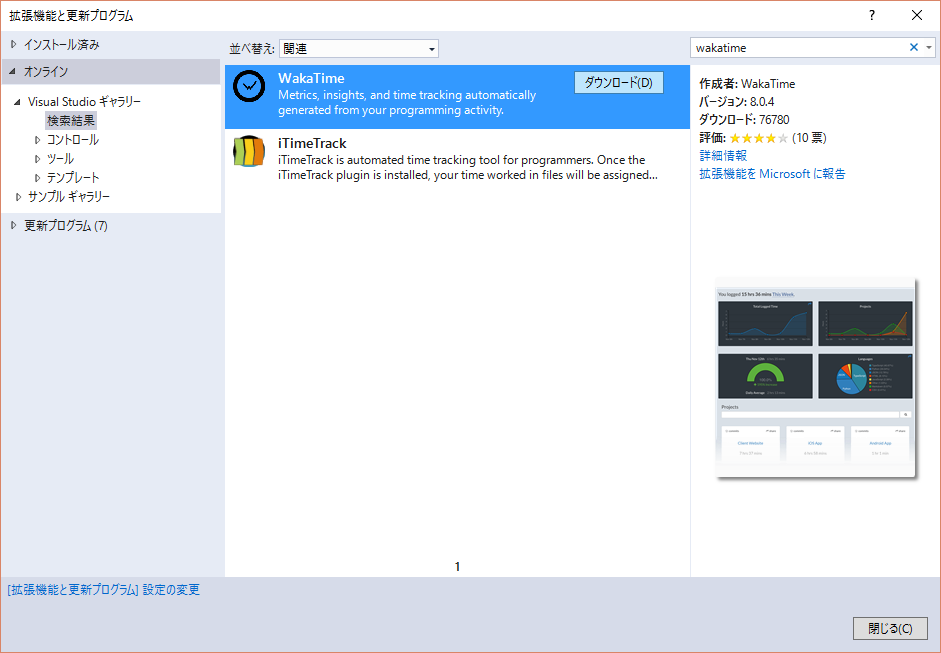Screen dimensions: 941x653
Task: Click the ダウンロード(D) button
Action: (619, 83)
